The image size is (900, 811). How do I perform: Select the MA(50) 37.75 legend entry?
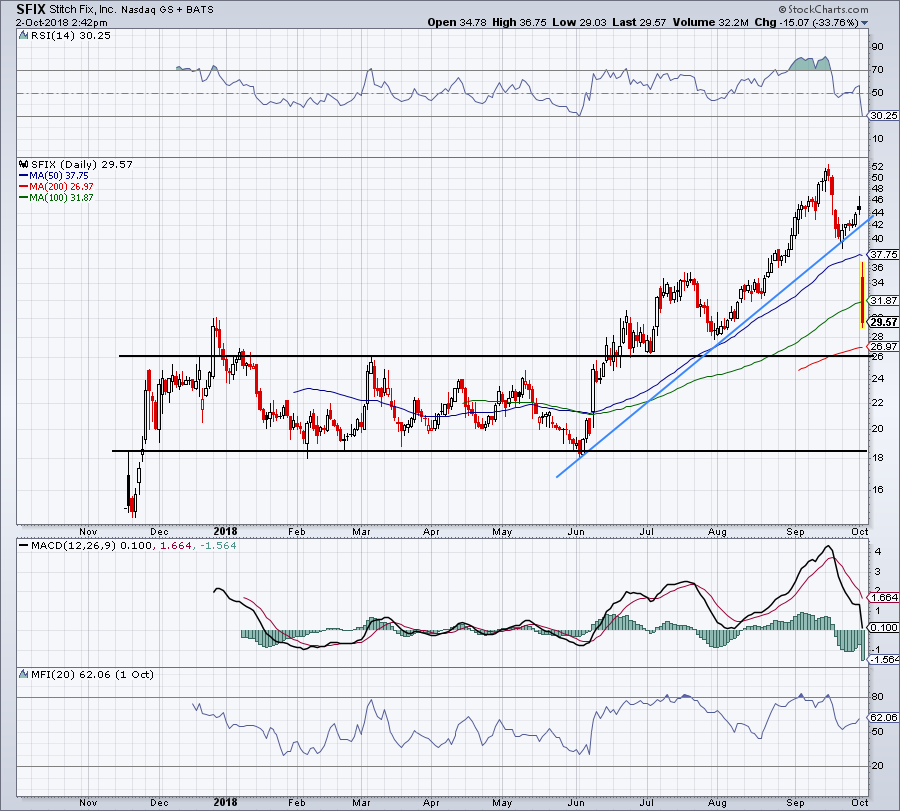pyautogui.click(x=54, y=176)
